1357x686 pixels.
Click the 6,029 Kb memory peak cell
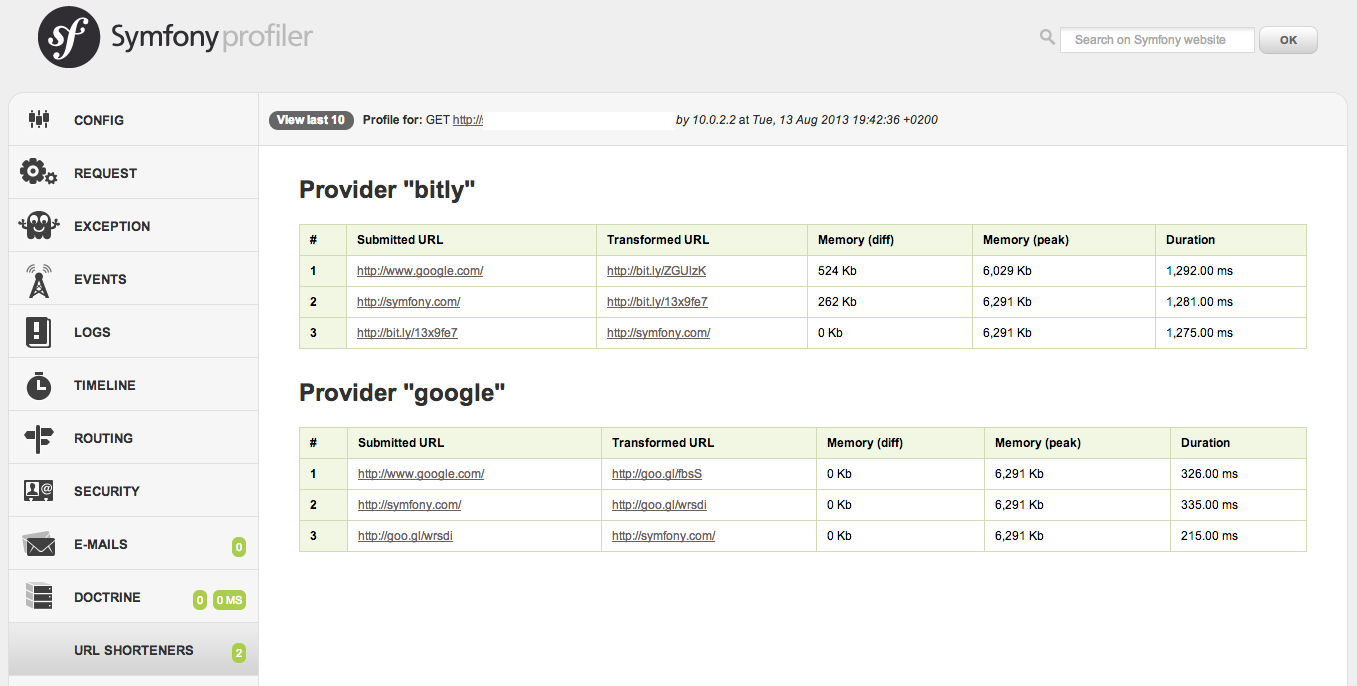pos(1064,271)
